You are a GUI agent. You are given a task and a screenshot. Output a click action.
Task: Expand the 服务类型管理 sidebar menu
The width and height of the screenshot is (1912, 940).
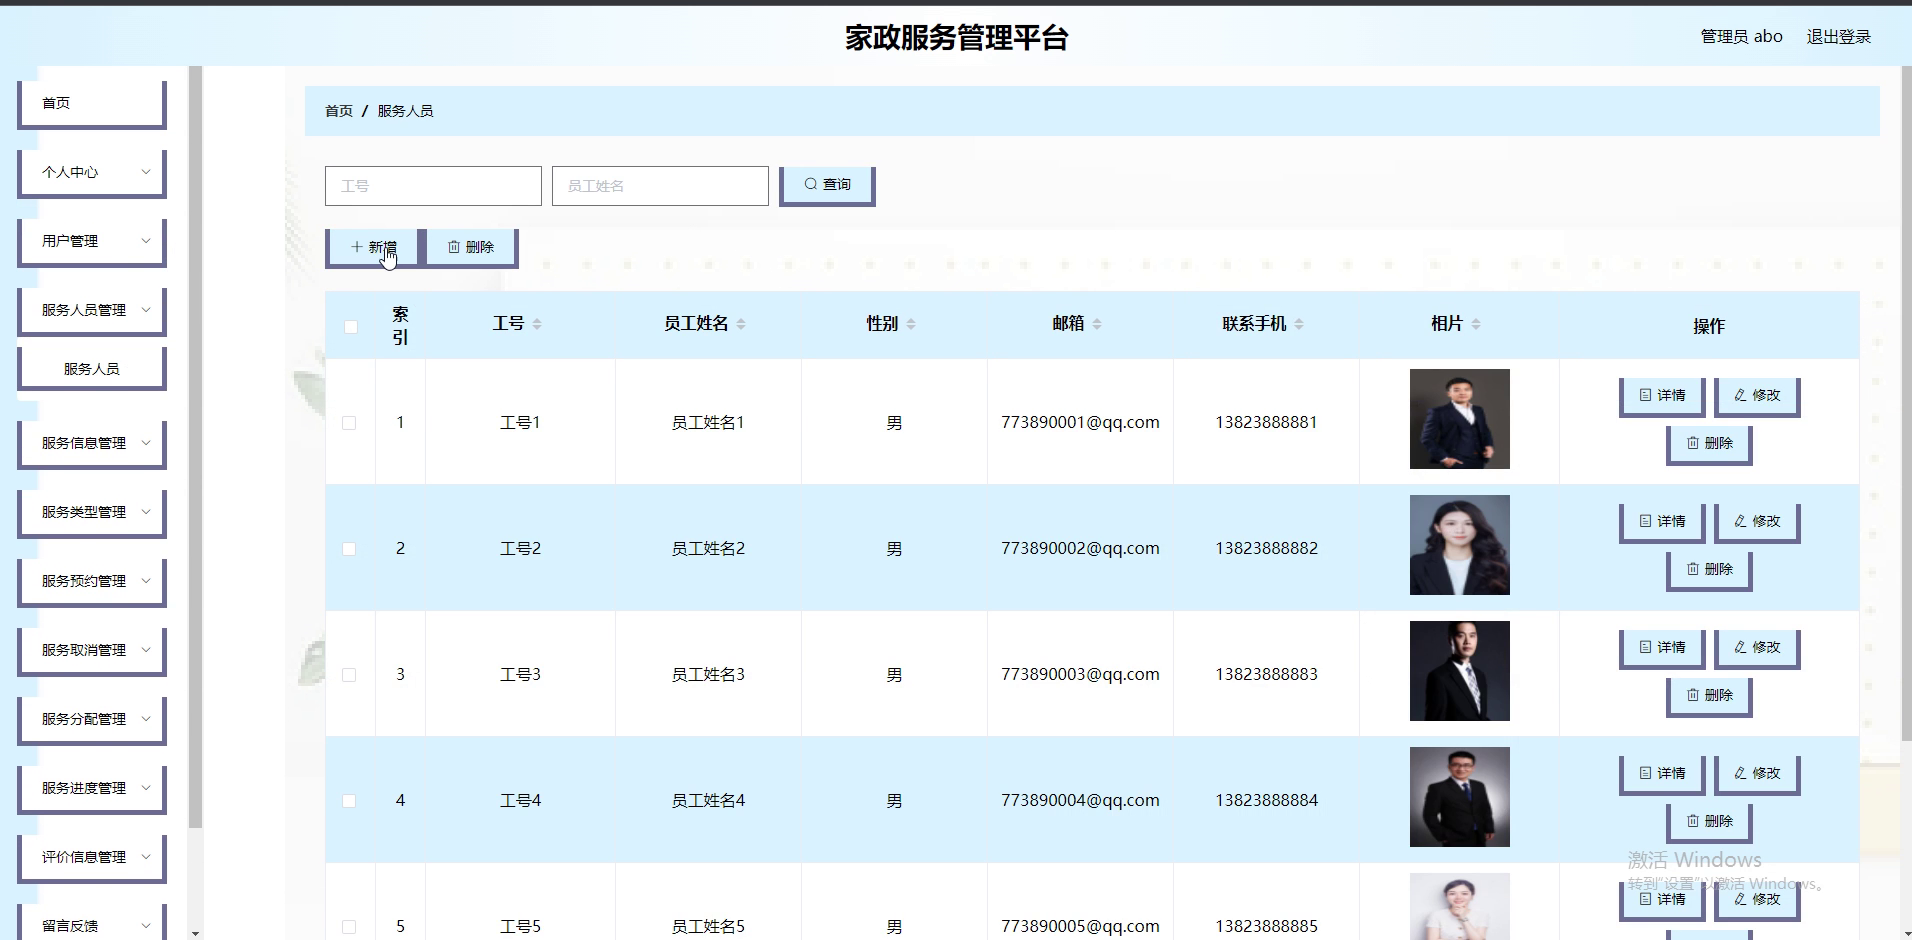click(91, 513)
